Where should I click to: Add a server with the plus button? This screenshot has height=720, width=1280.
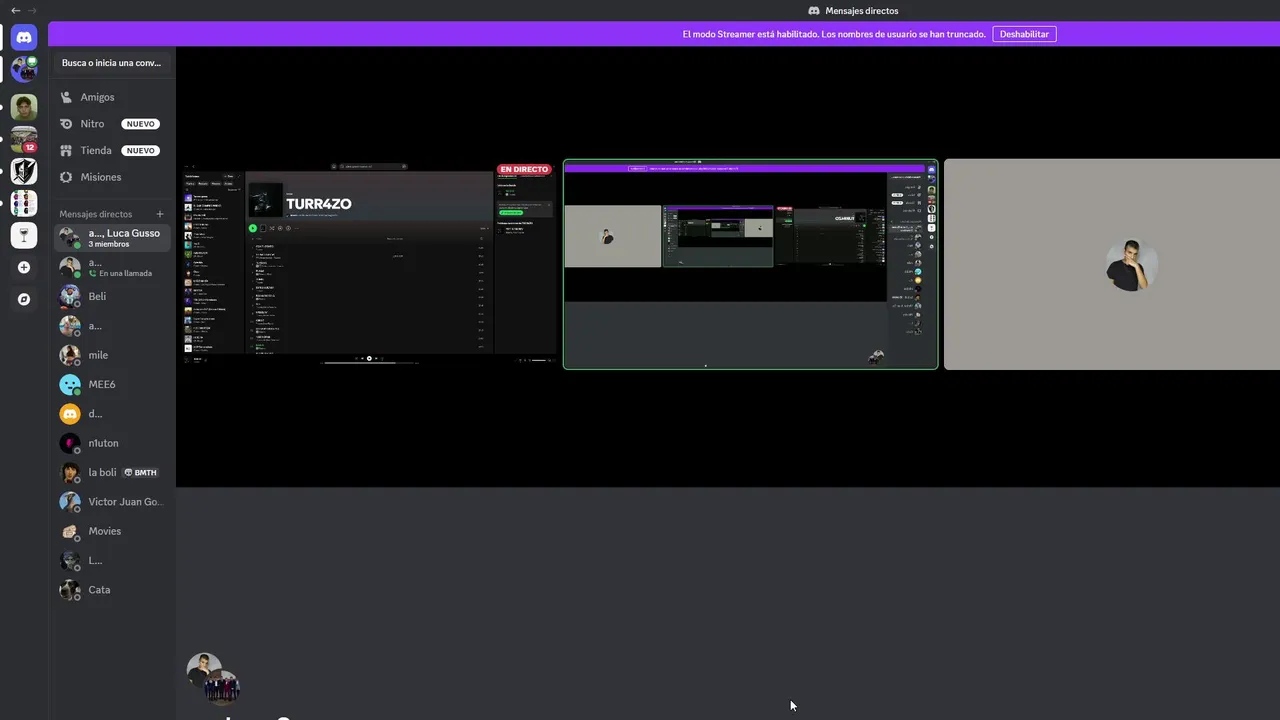(24, 267)
